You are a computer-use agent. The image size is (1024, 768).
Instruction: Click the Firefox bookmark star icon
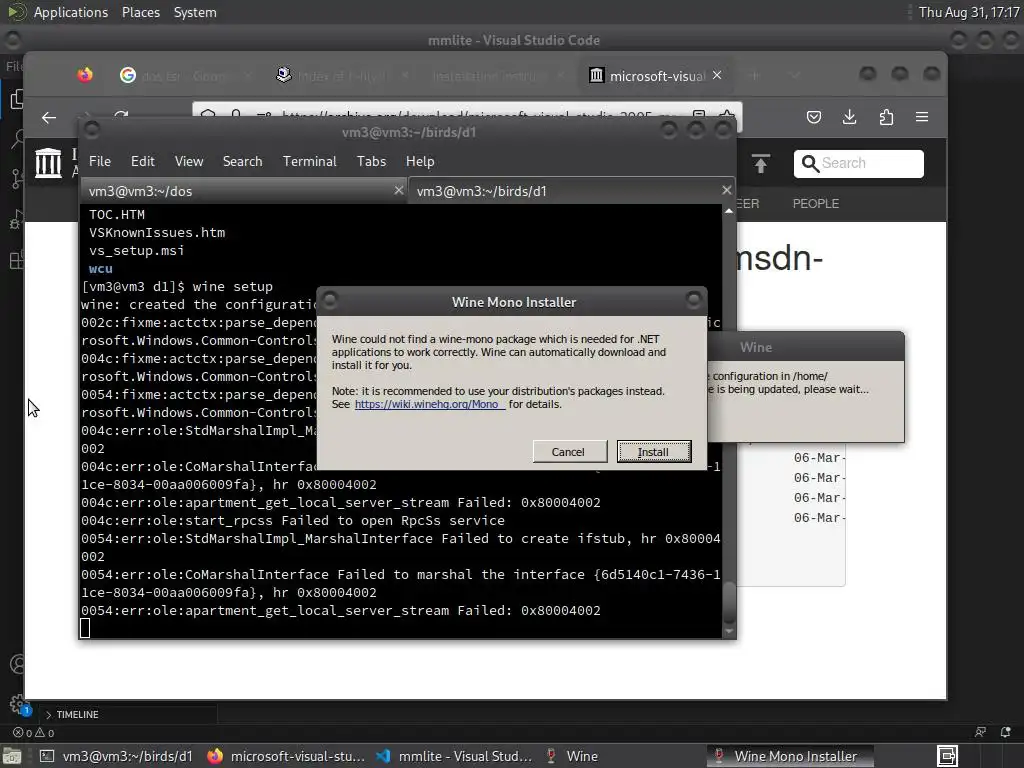coord(726,116)
